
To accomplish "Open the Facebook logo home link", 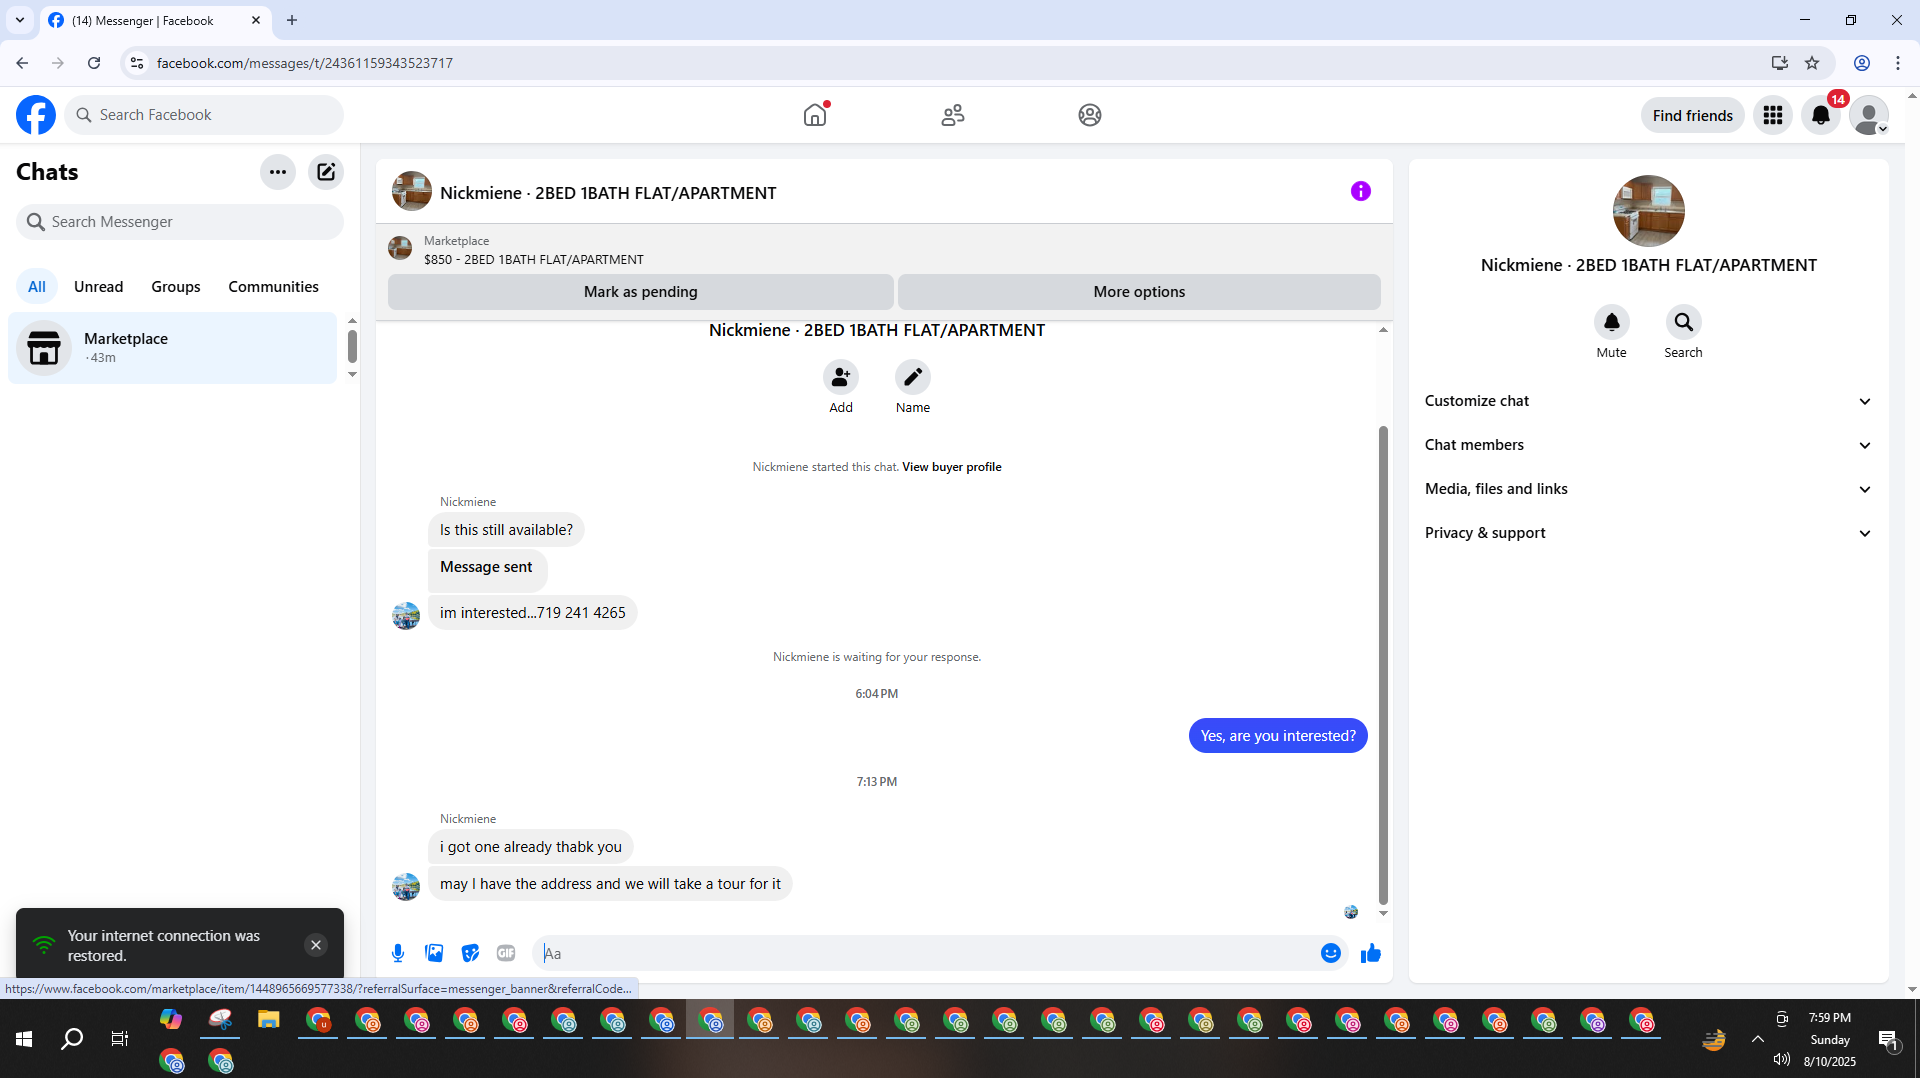I will click(36, 115).
